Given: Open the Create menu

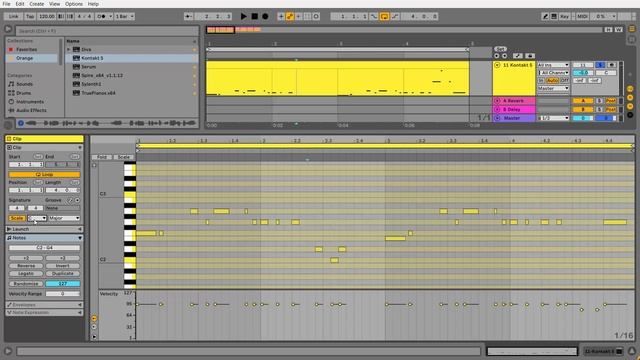Looking at the screenshot, I should click(x=36, y=4).
